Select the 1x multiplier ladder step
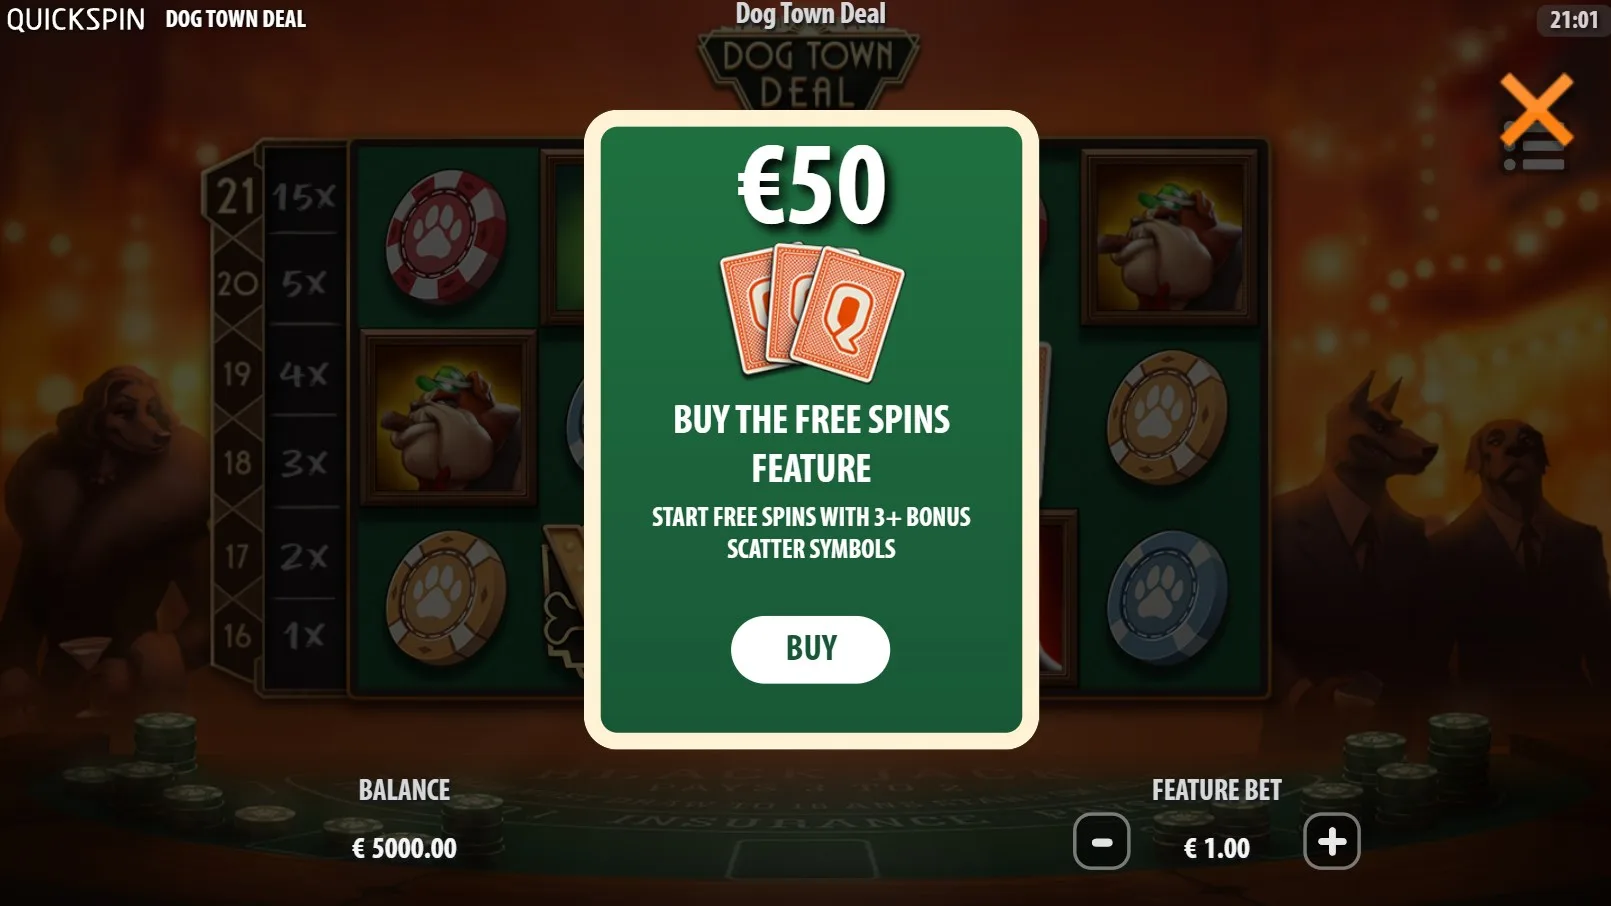 tap(305, 634)
